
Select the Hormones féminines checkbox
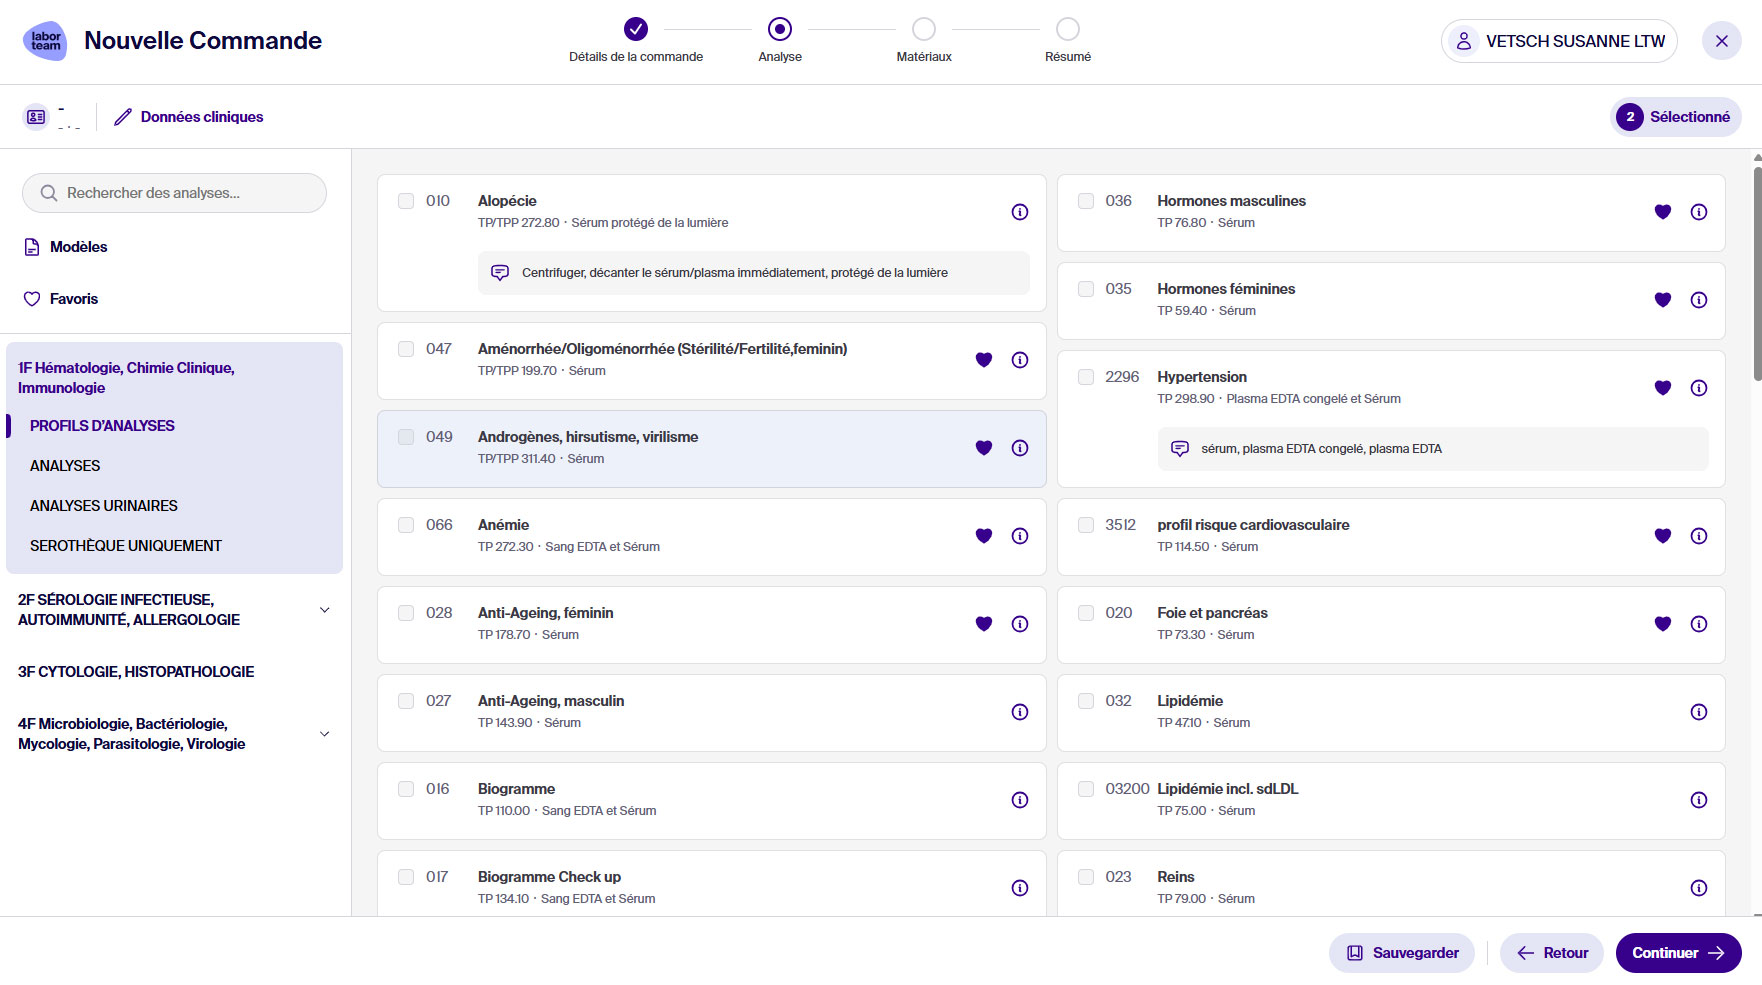(x=1086, y=289)
